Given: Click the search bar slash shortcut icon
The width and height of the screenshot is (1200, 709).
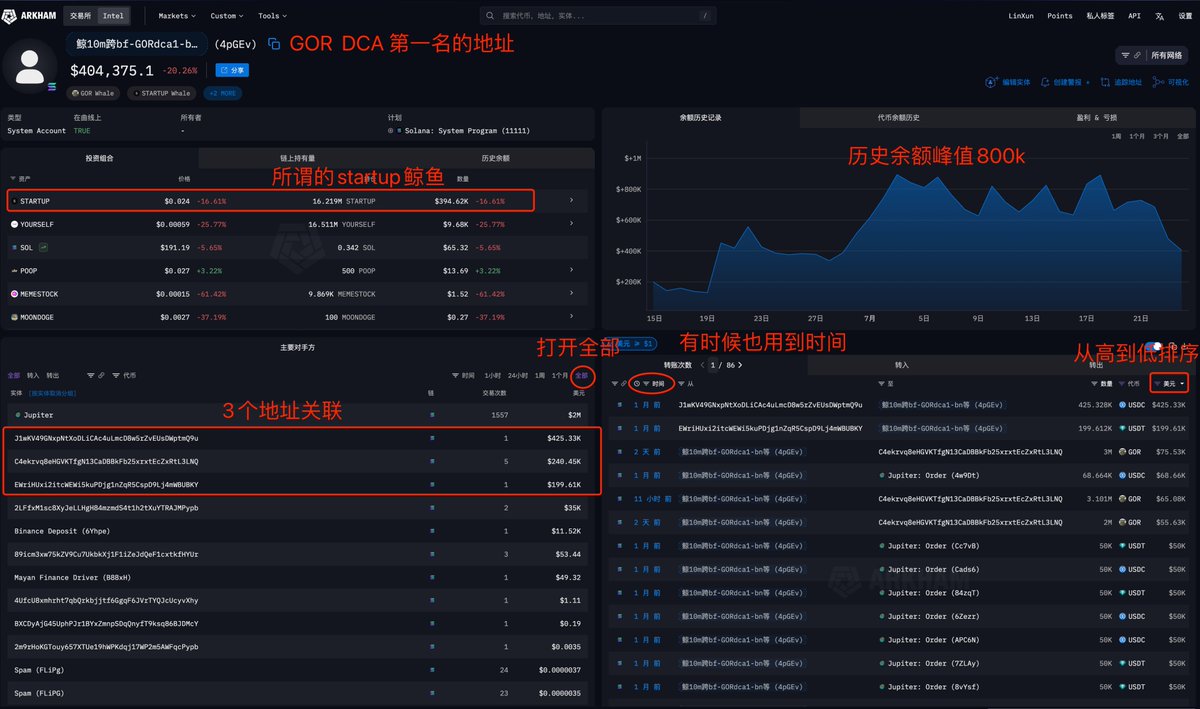Looking at the screenshot, I should (705, 16).
